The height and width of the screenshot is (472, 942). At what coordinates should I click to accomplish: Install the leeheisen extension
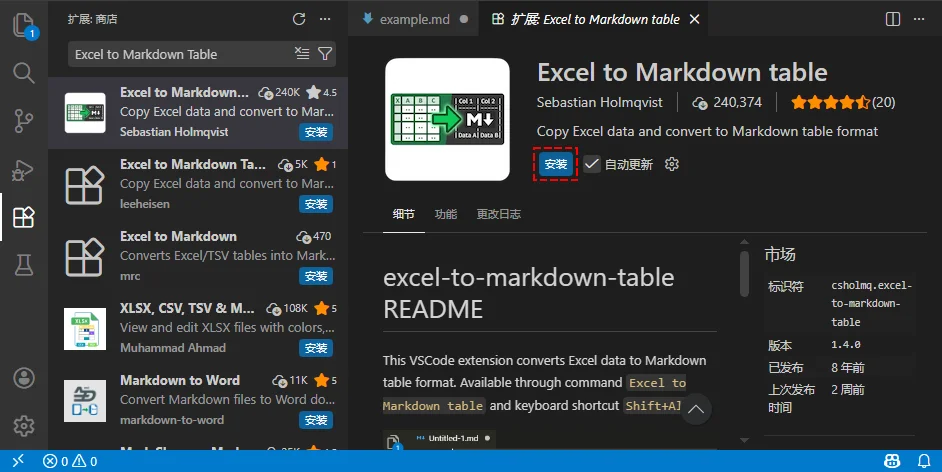coord(316,204)
